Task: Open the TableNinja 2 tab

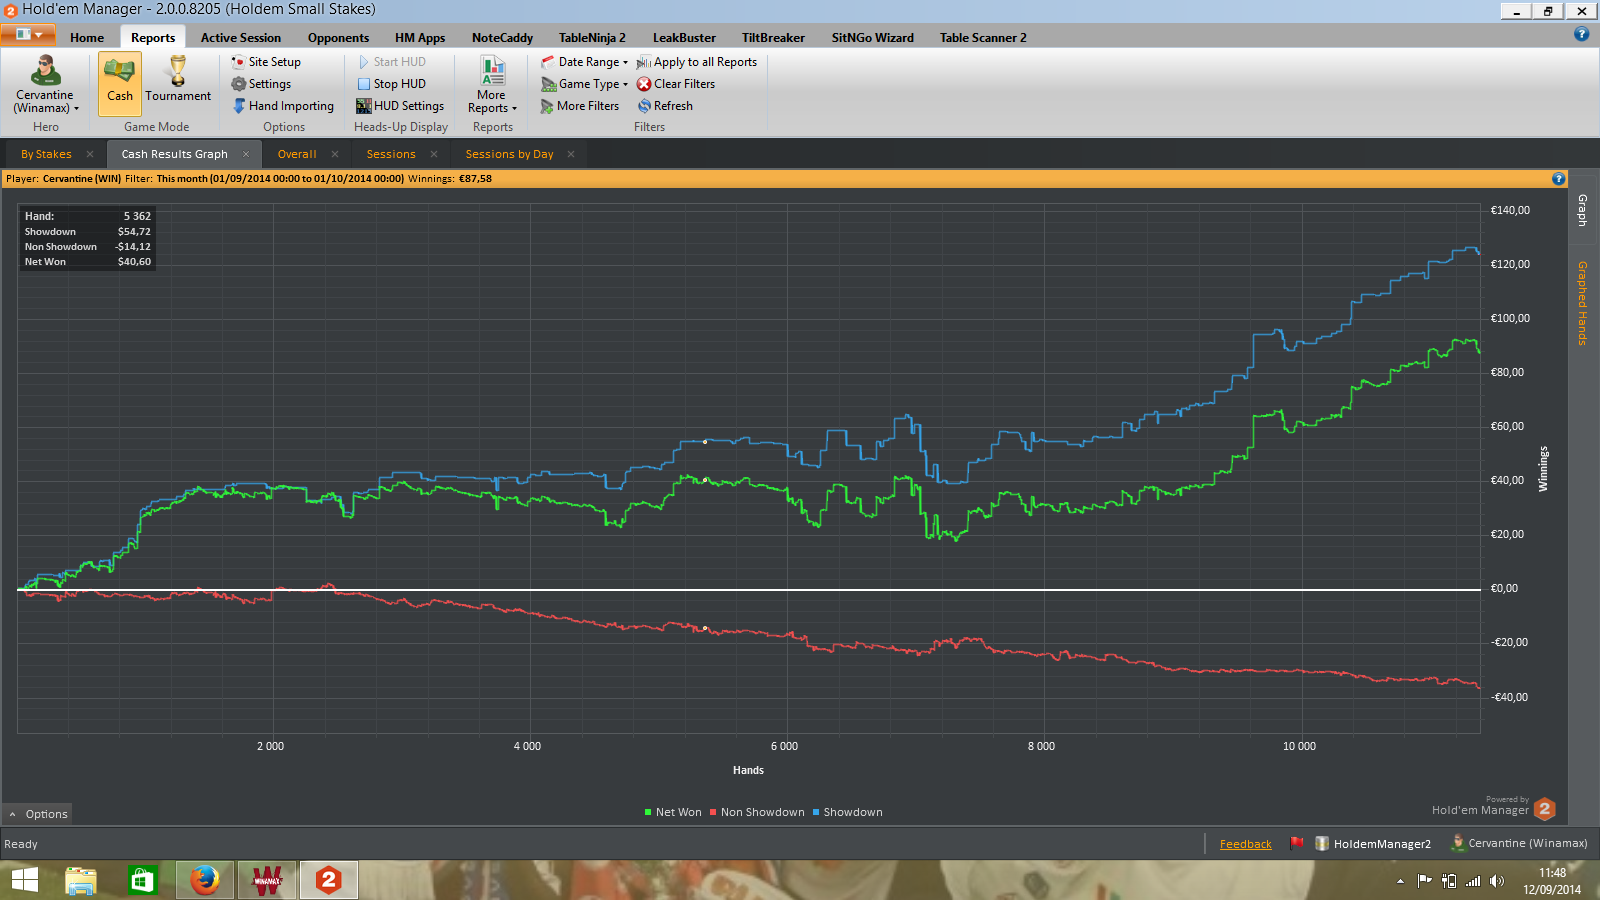Action: click(592, 38)
